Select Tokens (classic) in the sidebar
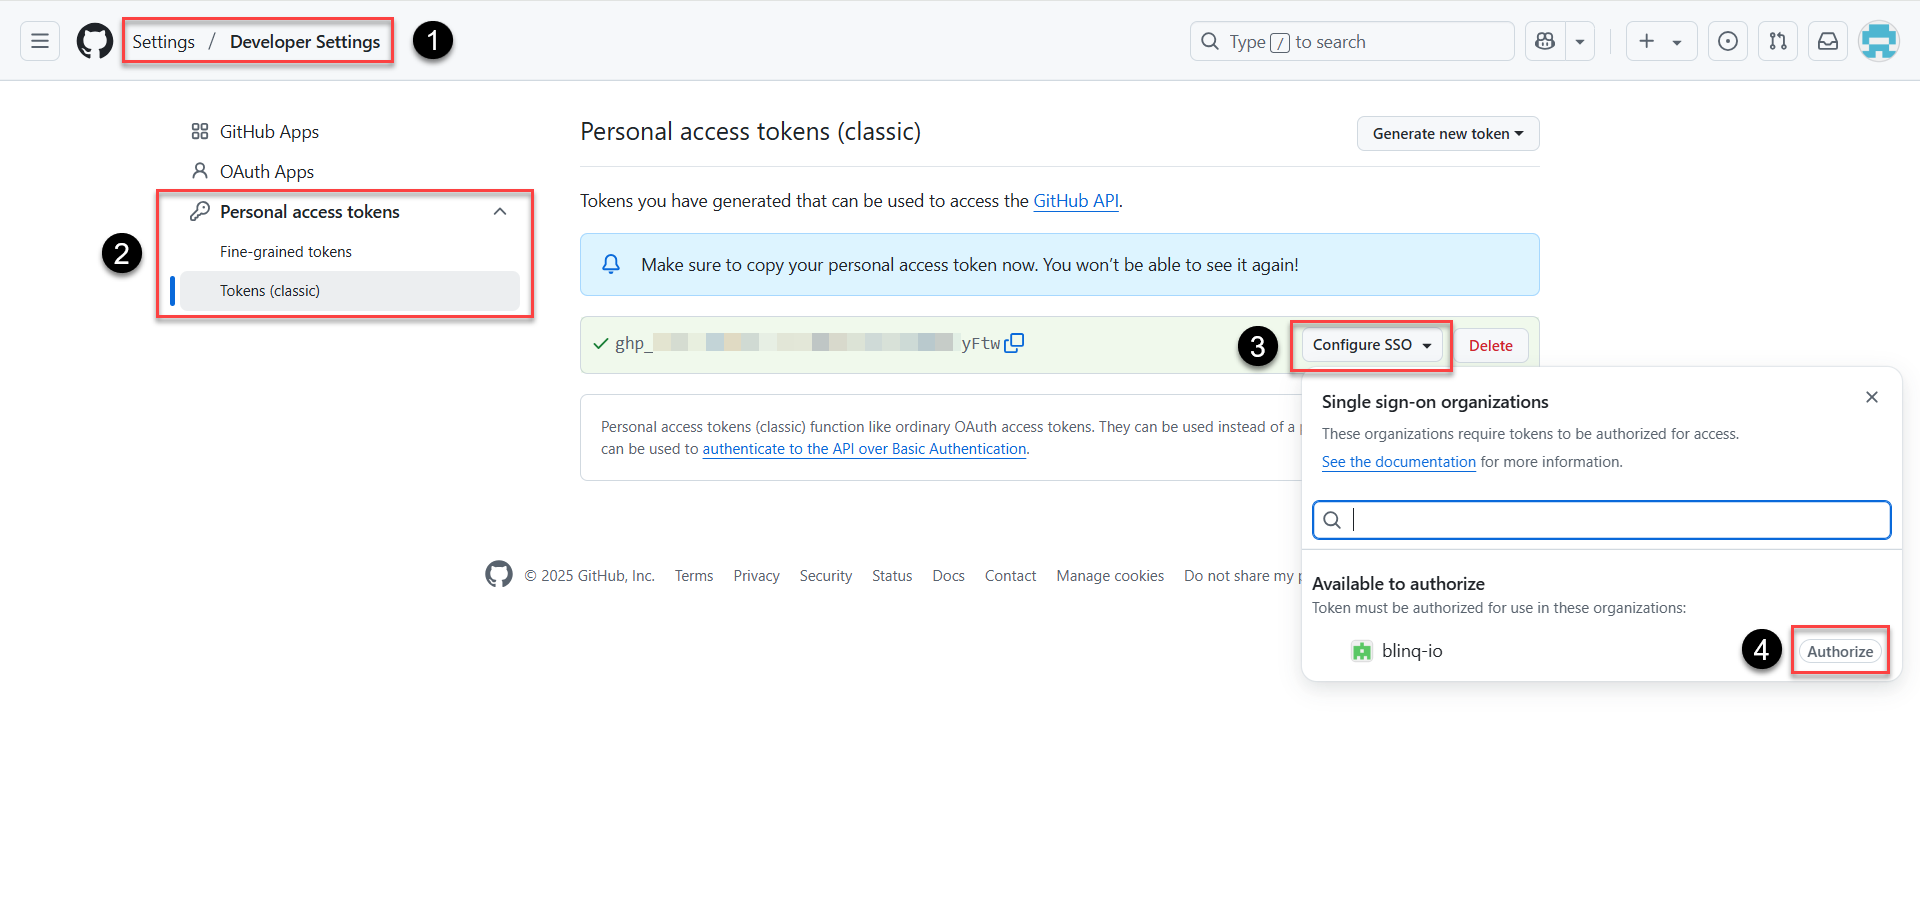 pyautogui.click(x=270, y=290)
